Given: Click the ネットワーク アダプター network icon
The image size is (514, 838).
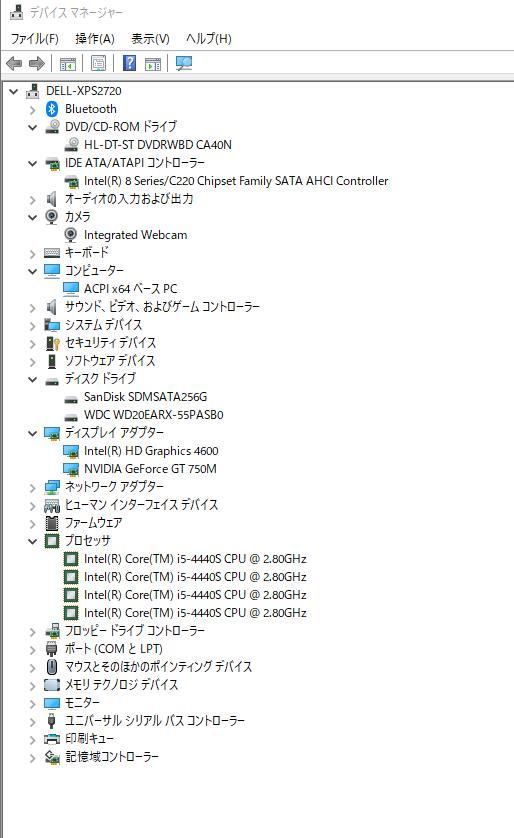Looking at the screenshot, I should (52, 487).
